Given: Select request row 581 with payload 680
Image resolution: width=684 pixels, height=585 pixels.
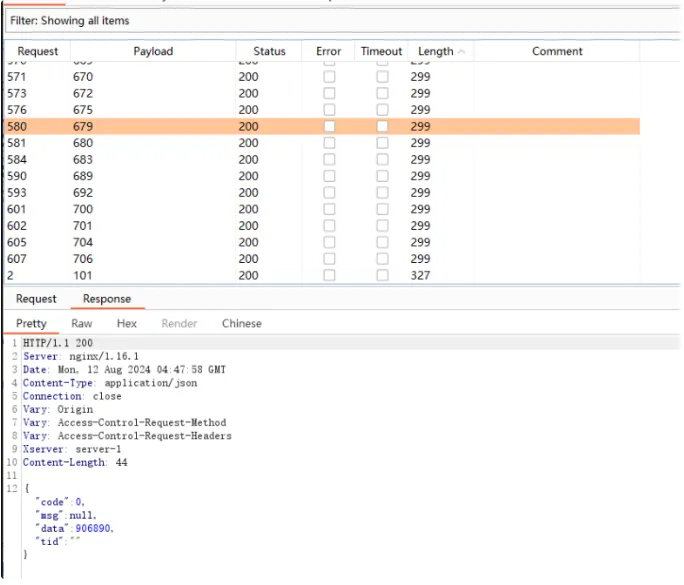Looking at the screenshot, I should [322, 143].
